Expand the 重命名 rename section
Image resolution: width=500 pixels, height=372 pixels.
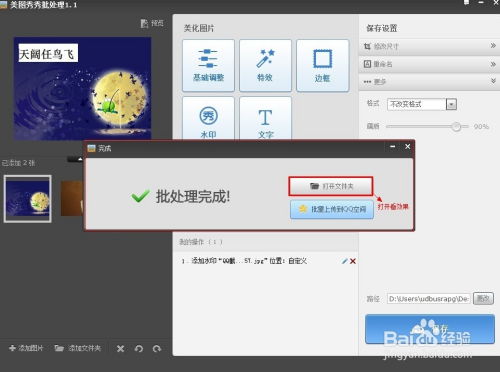click(x=429, y=64)
